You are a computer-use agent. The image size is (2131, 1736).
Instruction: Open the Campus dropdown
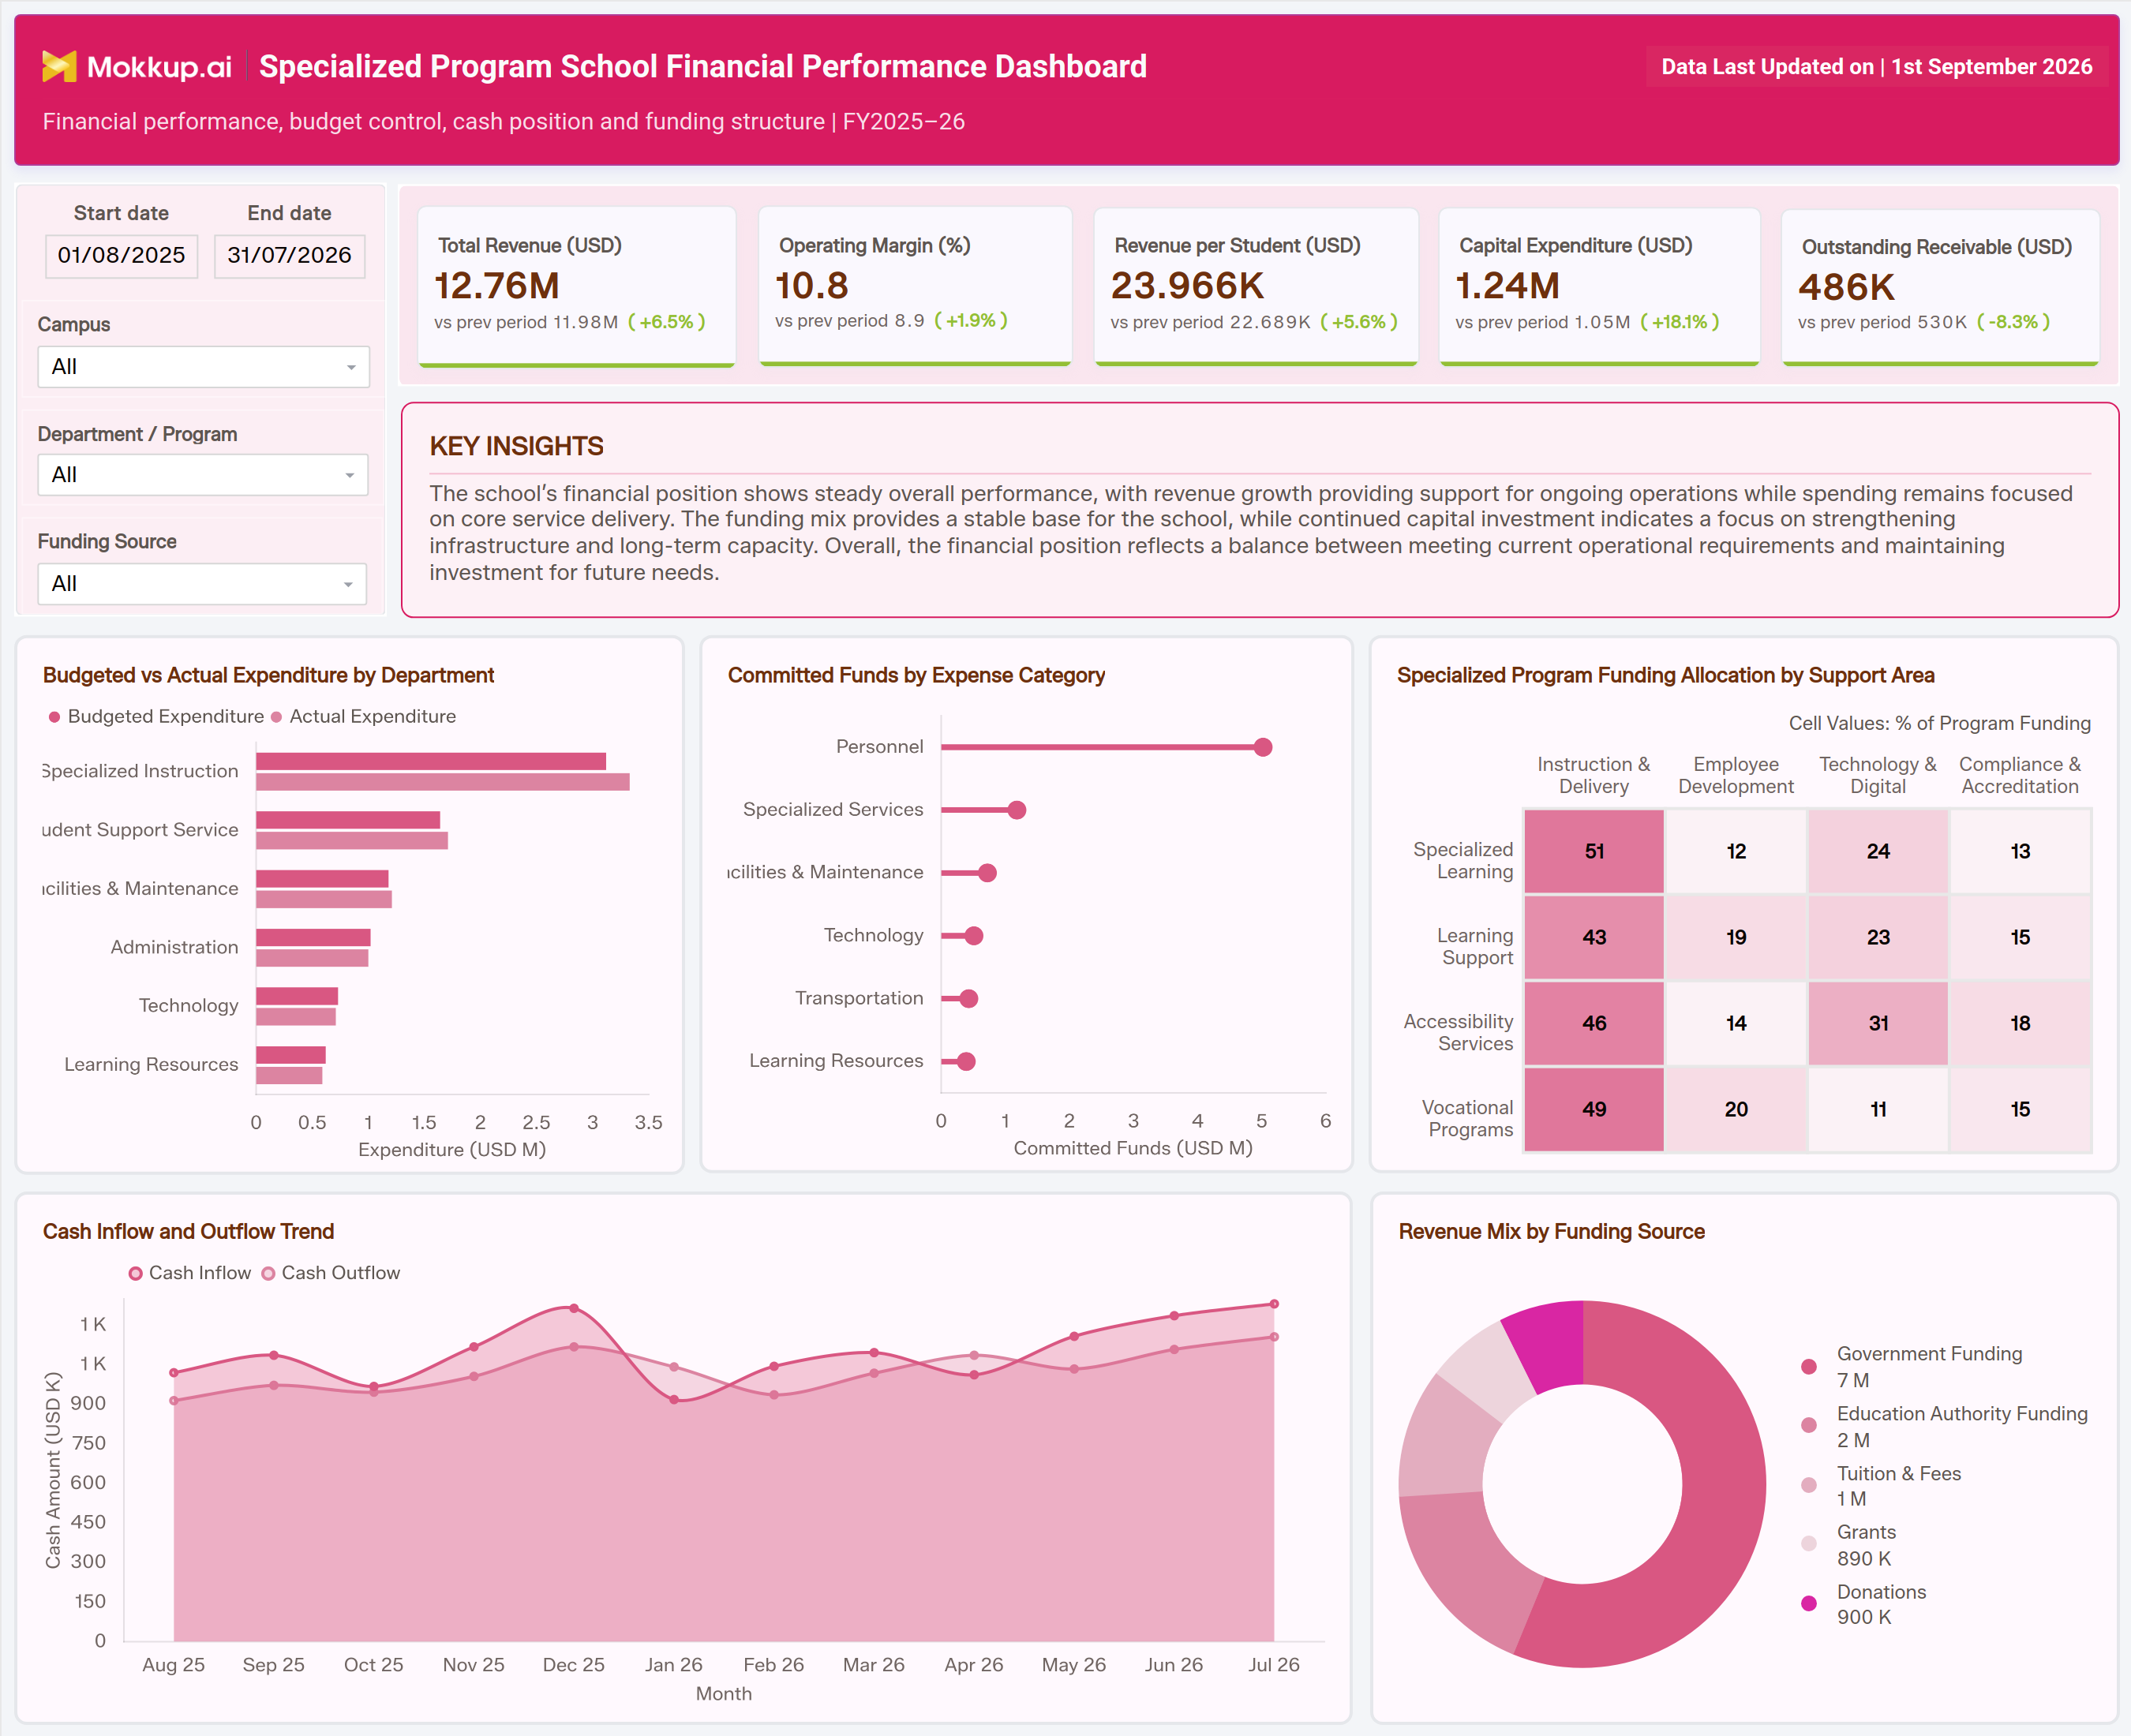pyautogui.click(x=203, y=366)
